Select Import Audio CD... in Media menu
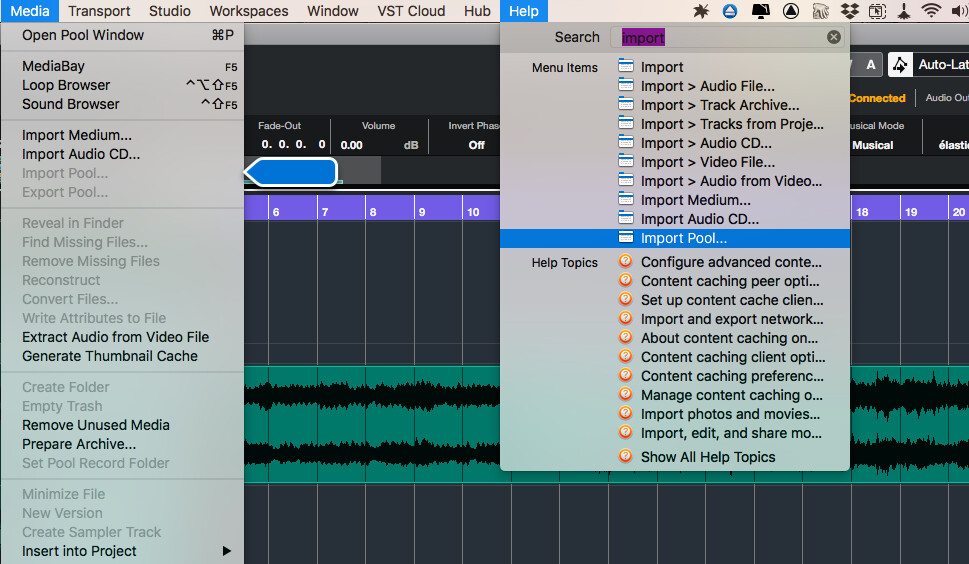 coord(122,154)
